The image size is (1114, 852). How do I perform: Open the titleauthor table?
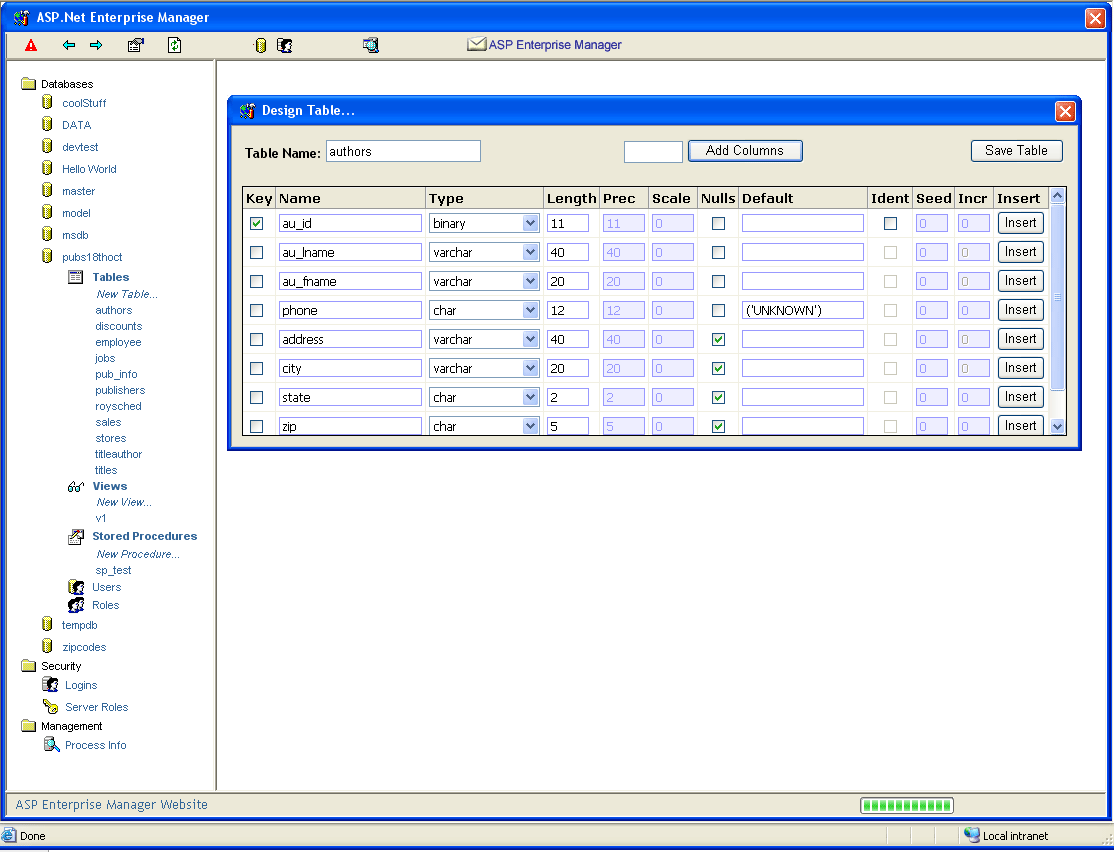click(x=119, y=454)
